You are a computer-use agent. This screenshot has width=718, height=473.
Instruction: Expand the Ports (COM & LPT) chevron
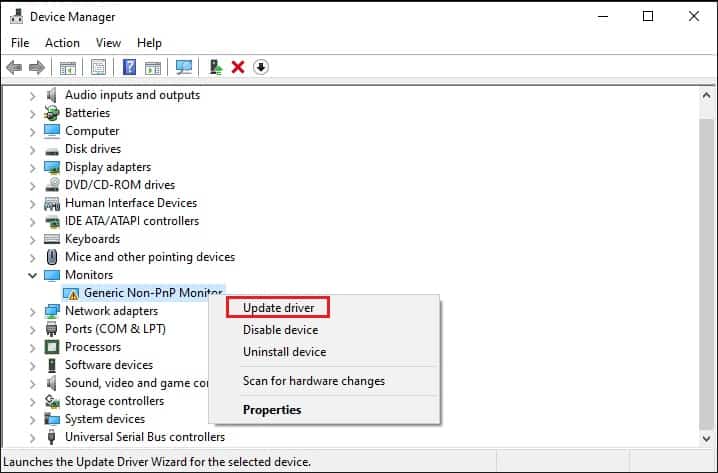click(x=32, y=330)
